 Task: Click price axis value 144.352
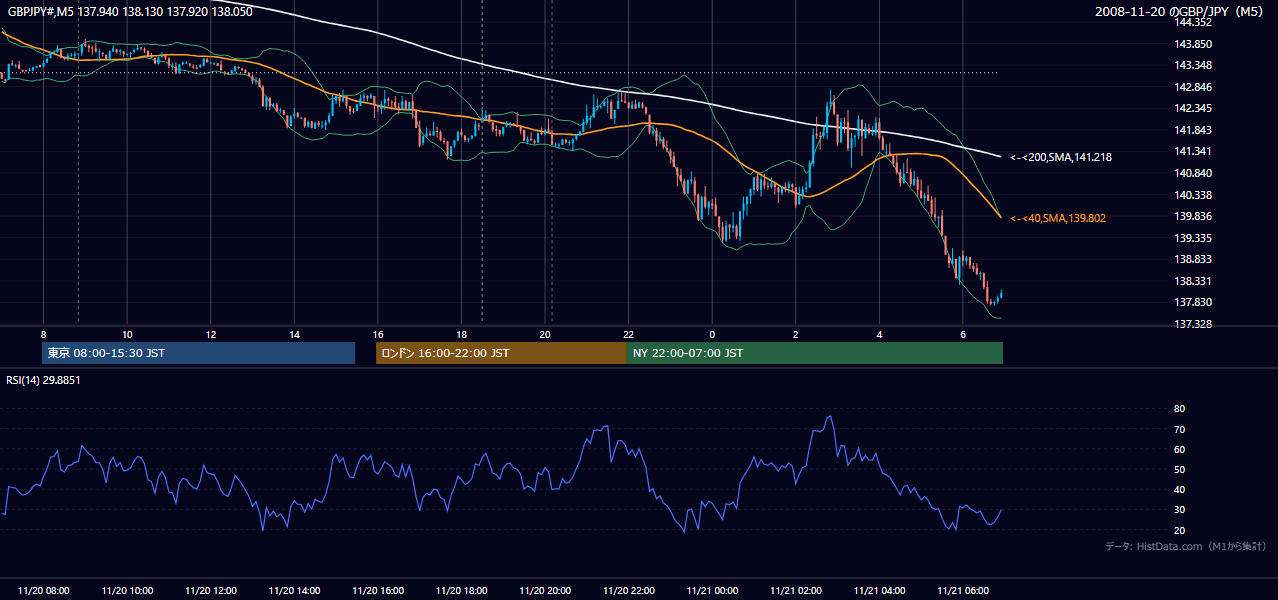(1193, 23)
